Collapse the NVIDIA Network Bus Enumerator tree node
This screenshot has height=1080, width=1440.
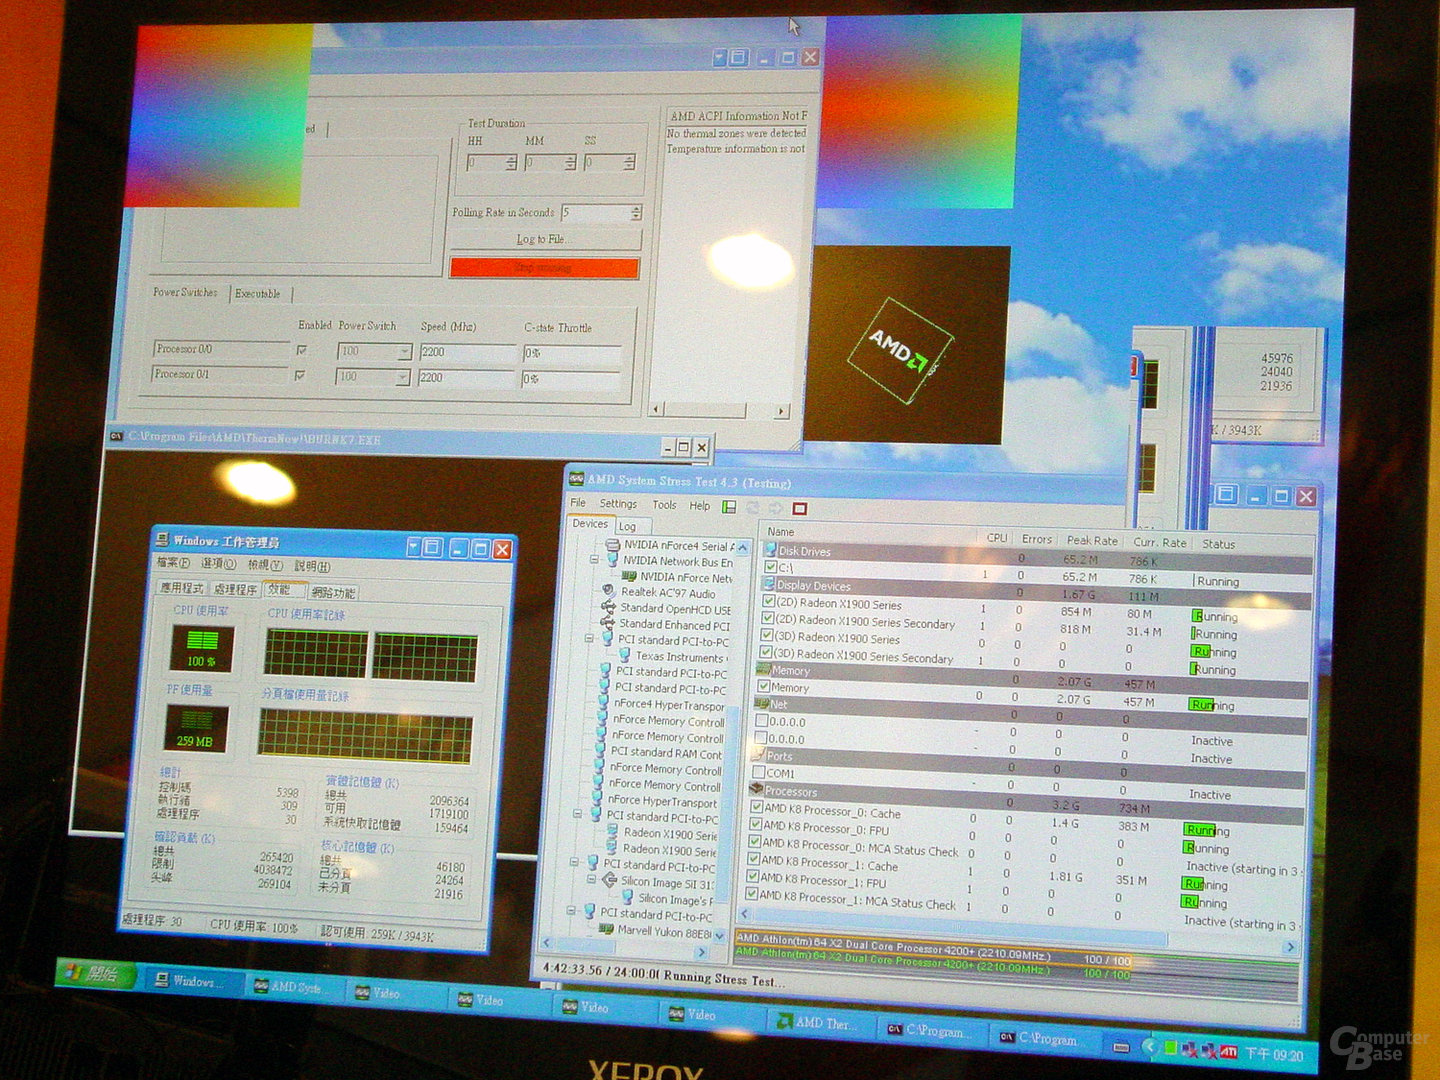(x=594, y=560)
